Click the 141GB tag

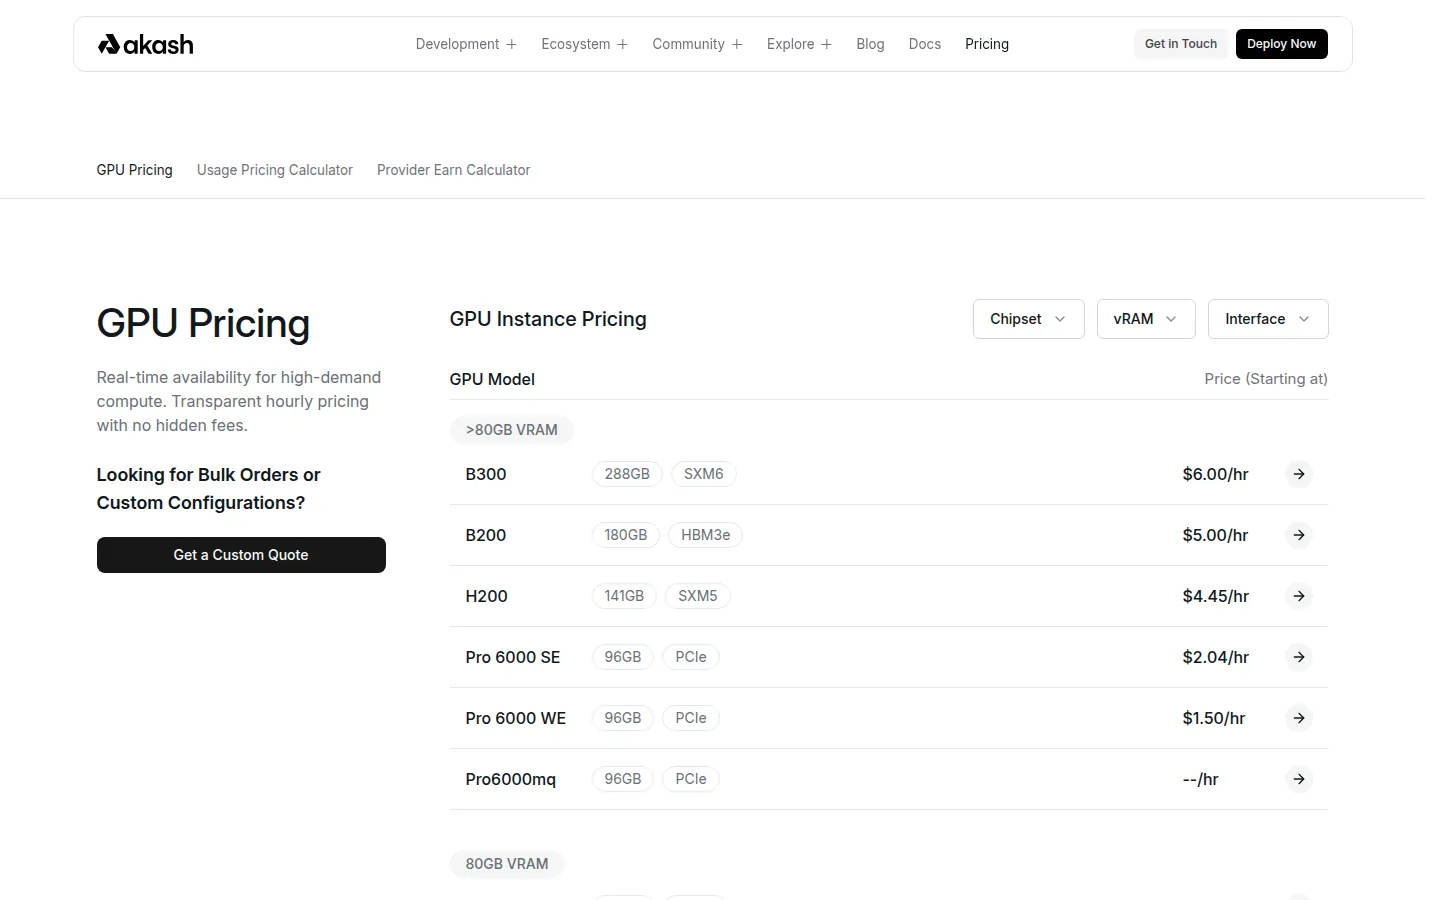[624, 596]
